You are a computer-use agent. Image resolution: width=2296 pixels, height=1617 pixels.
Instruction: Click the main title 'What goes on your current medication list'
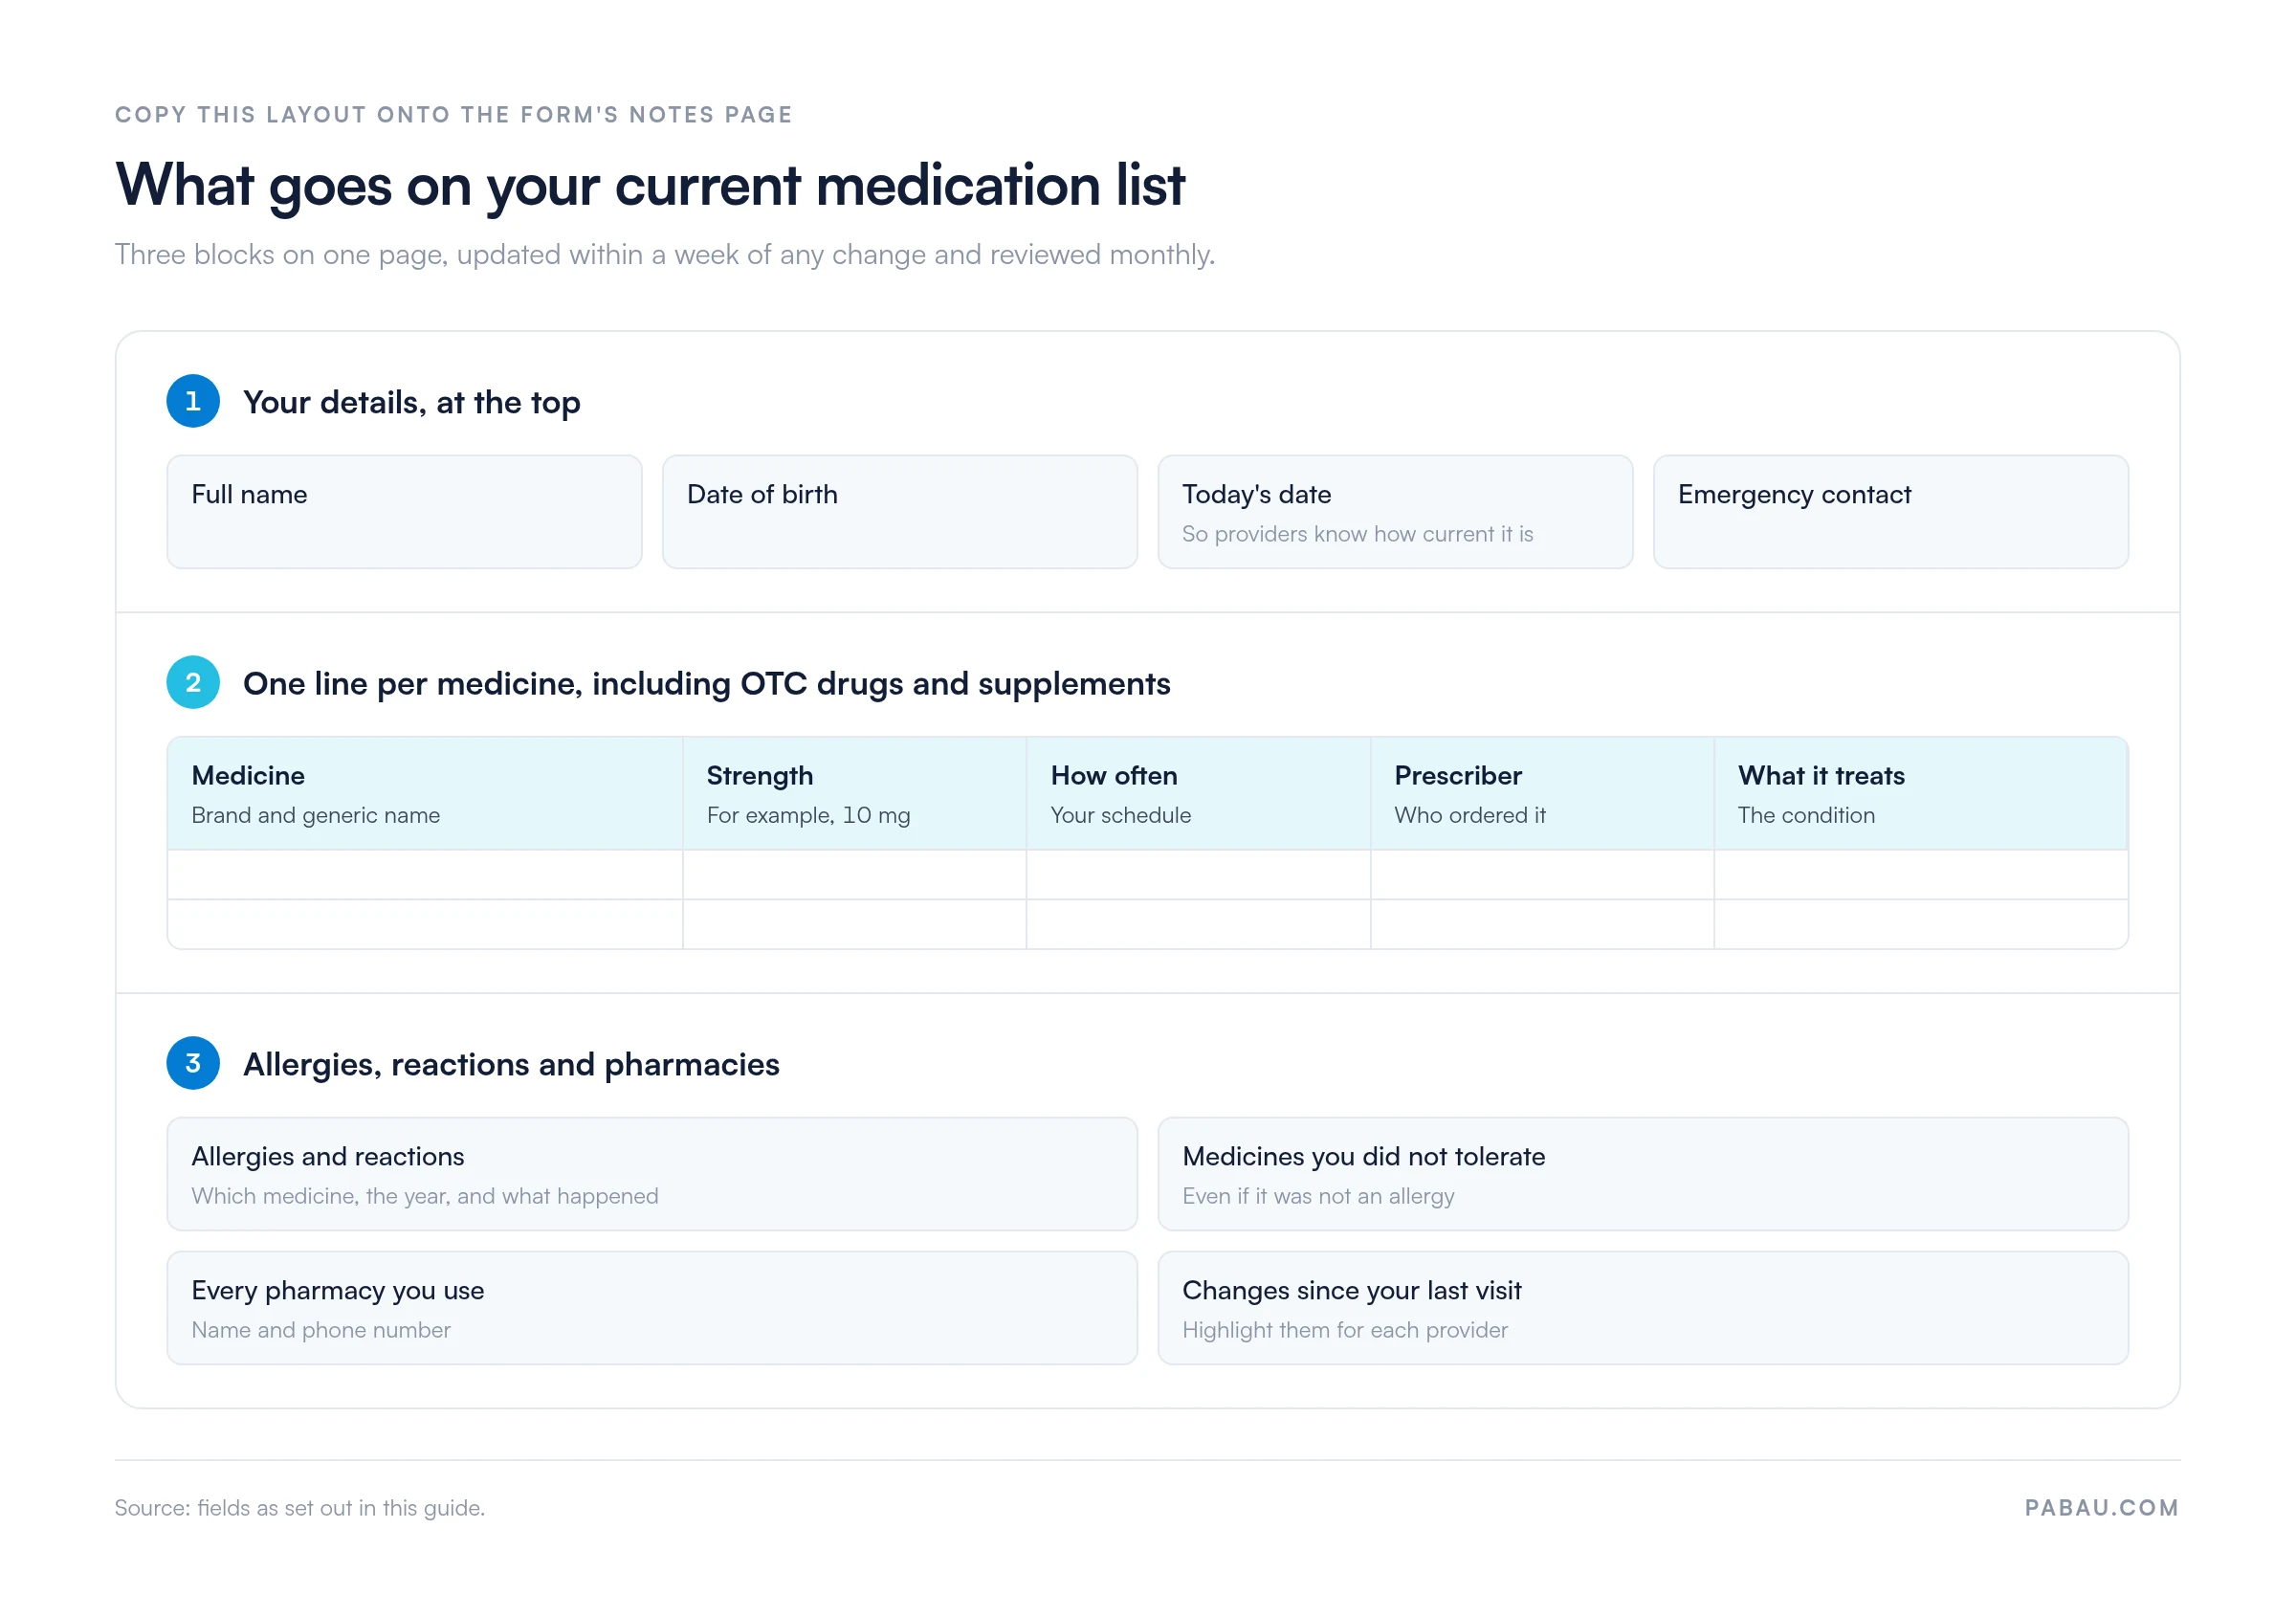pos(650,185)
